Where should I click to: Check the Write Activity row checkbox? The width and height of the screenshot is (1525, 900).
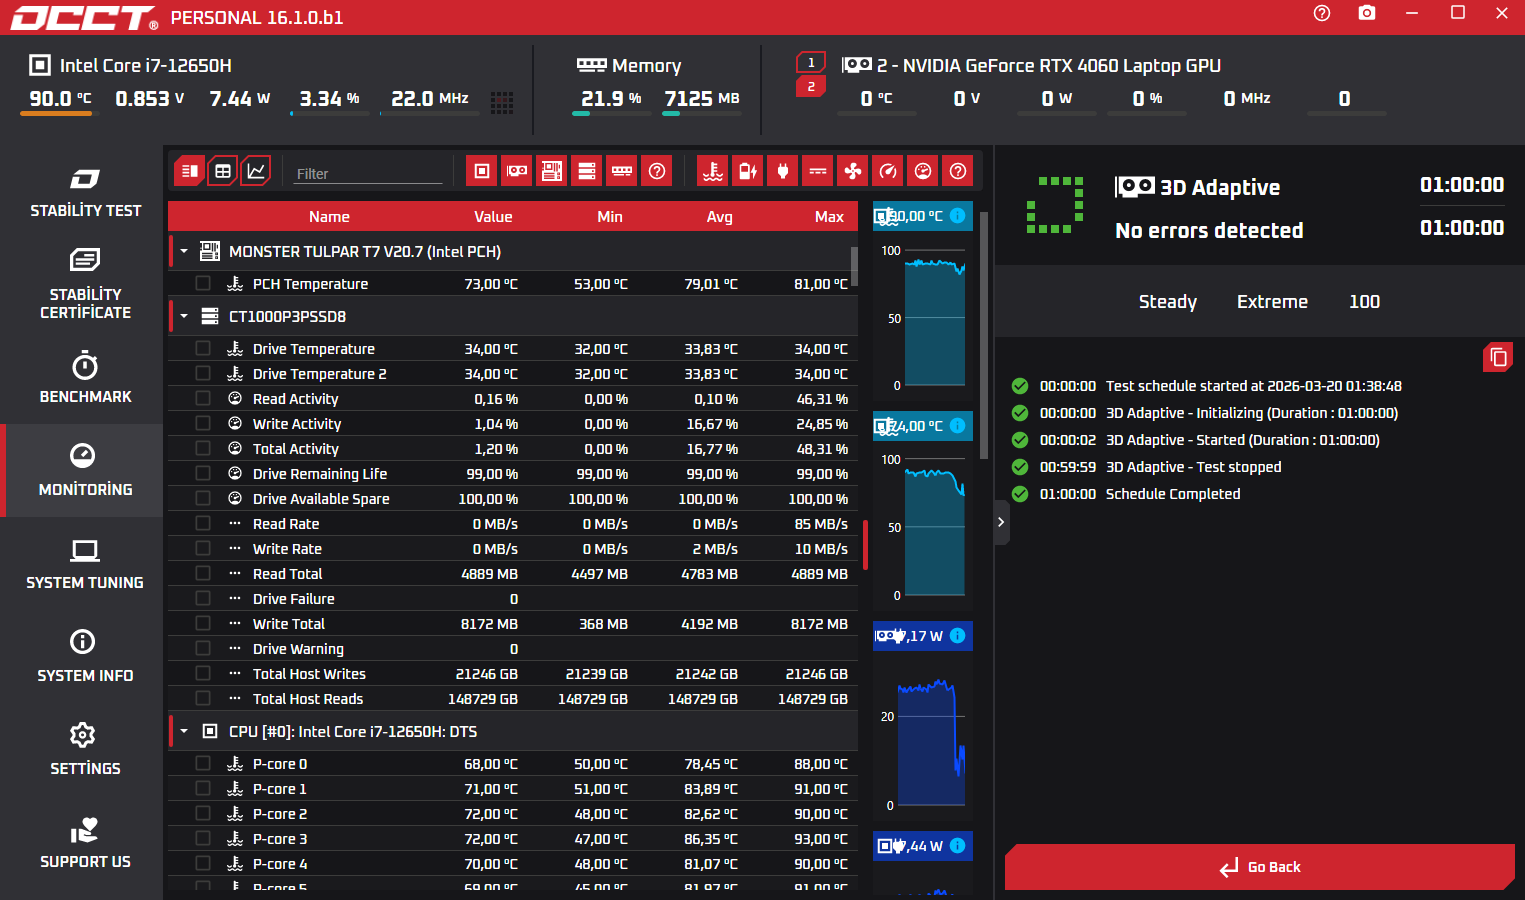[203, 423]
